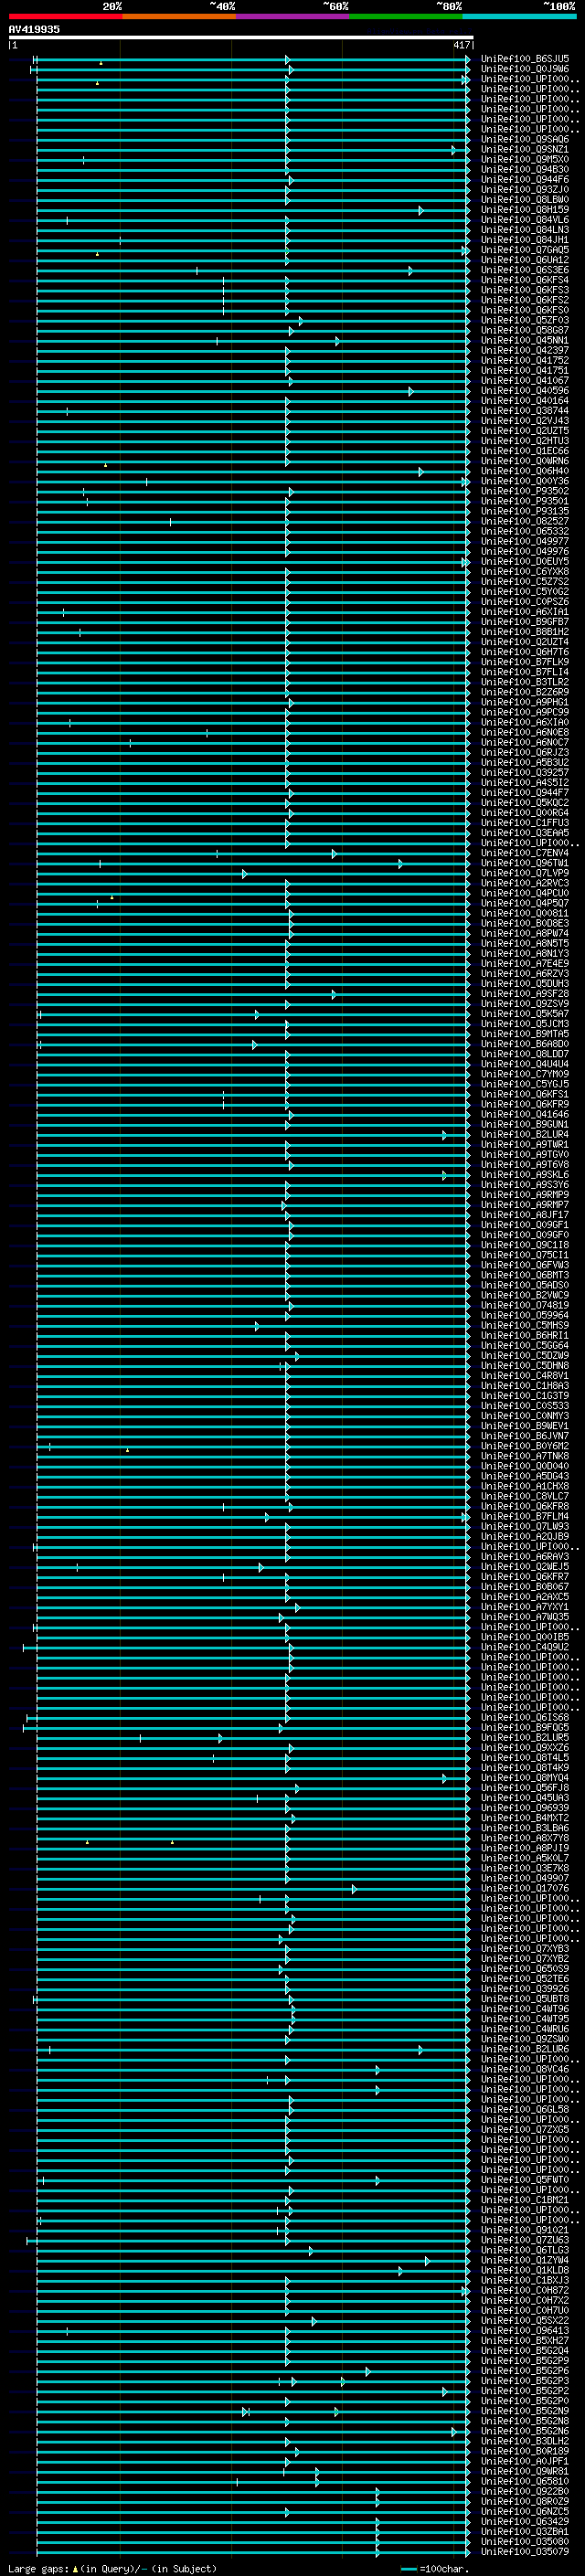Select the UniRef100_C7ENV4 label
This screenshot has width=585, height=2576.
(x=525, y=853)
